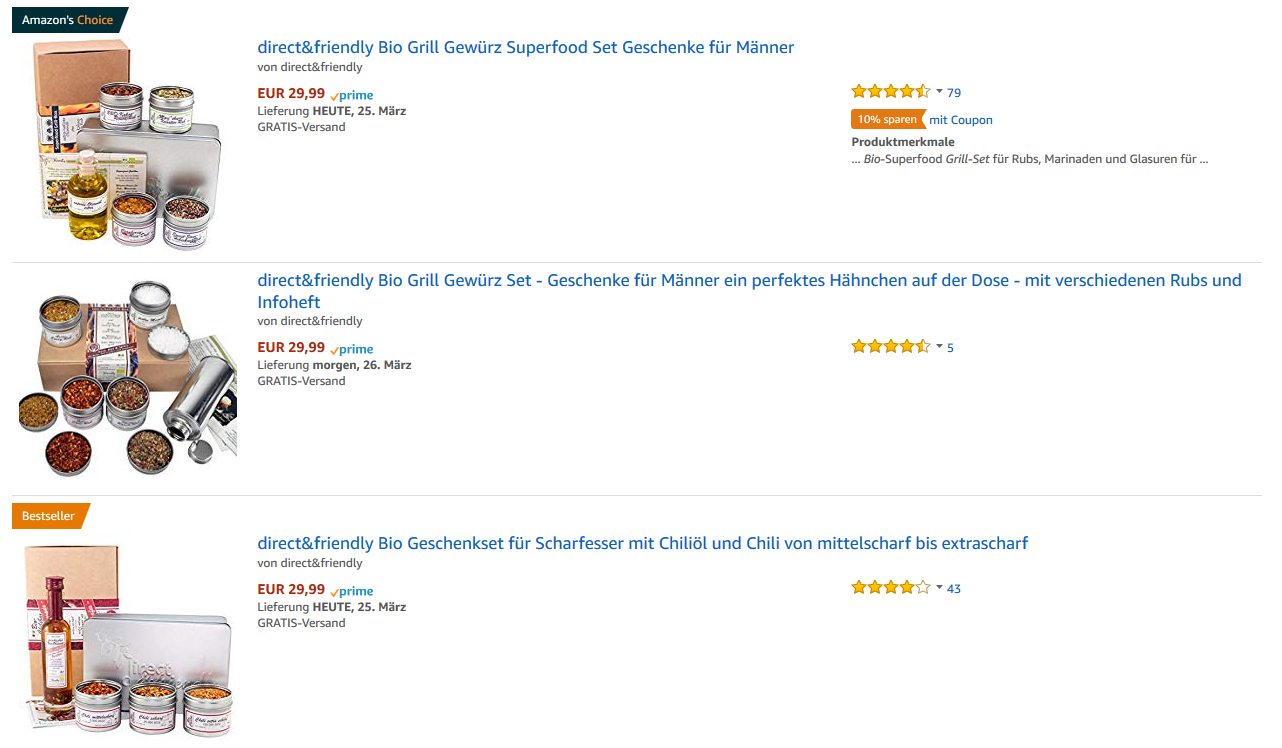1282x748 pixels.
Task: Open the 43 customer reviews link
Action: (x=954, y=589)
